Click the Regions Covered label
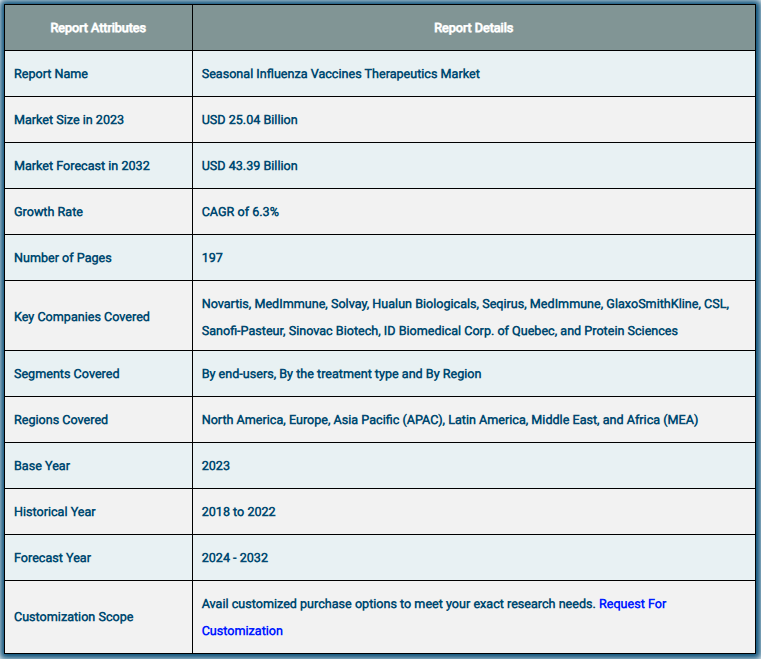This screenshot has height=659, width=761. coord(61,420)
